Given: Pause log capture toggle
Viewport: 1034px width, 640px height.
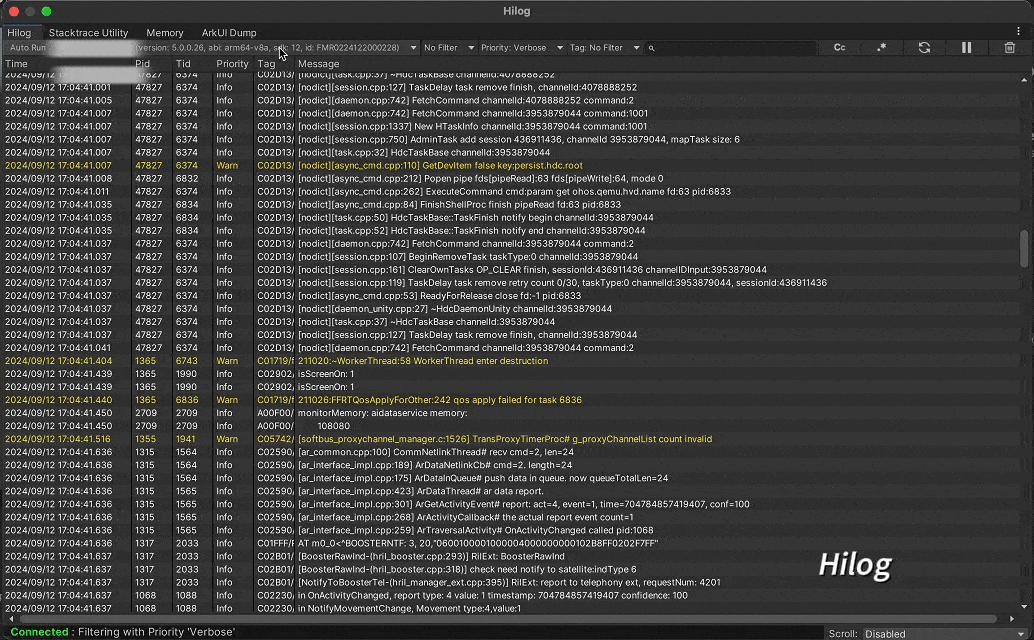Looking at the screenshot, I should coord(965,47).
